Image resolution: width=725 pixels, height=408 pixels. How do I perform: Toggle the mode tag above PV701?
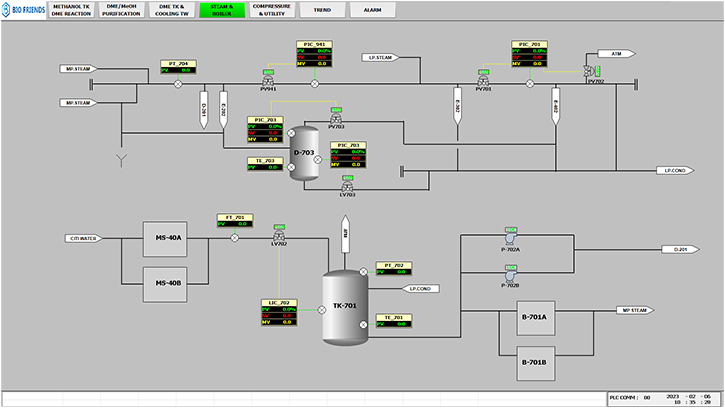483,72
